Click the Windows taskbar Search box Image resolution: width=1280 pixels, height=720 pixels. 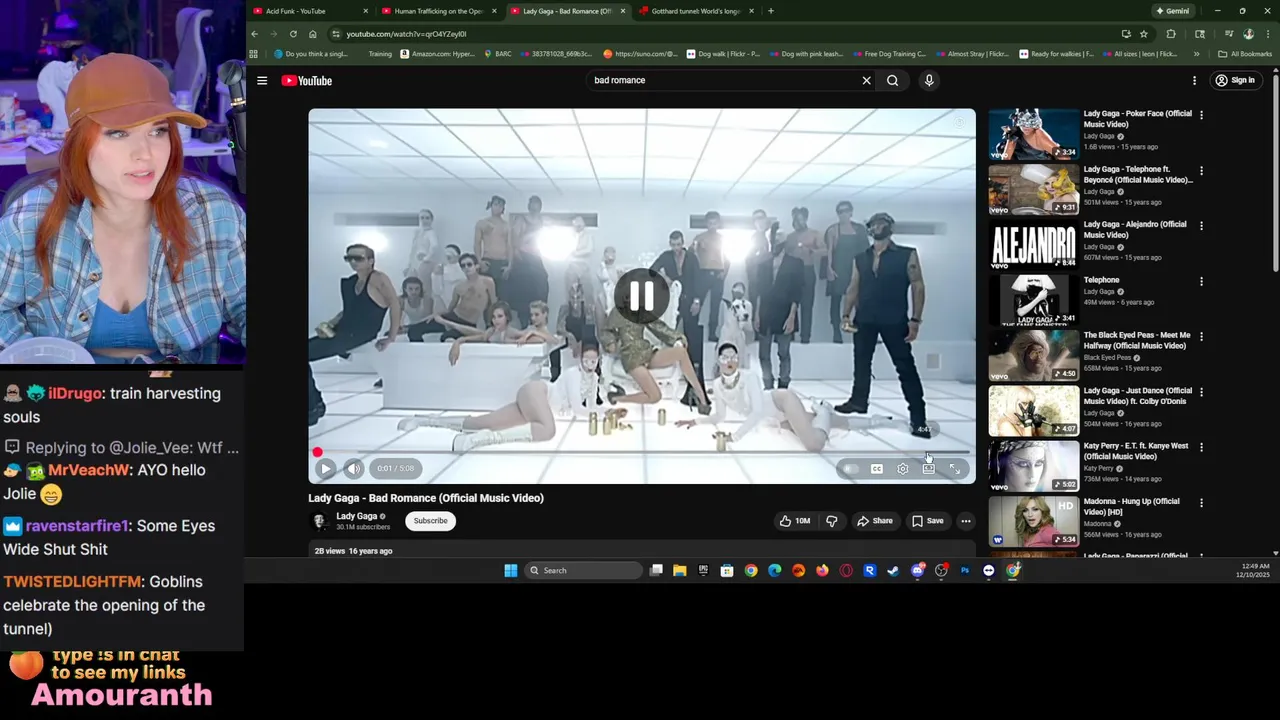[x=585, y=570]
